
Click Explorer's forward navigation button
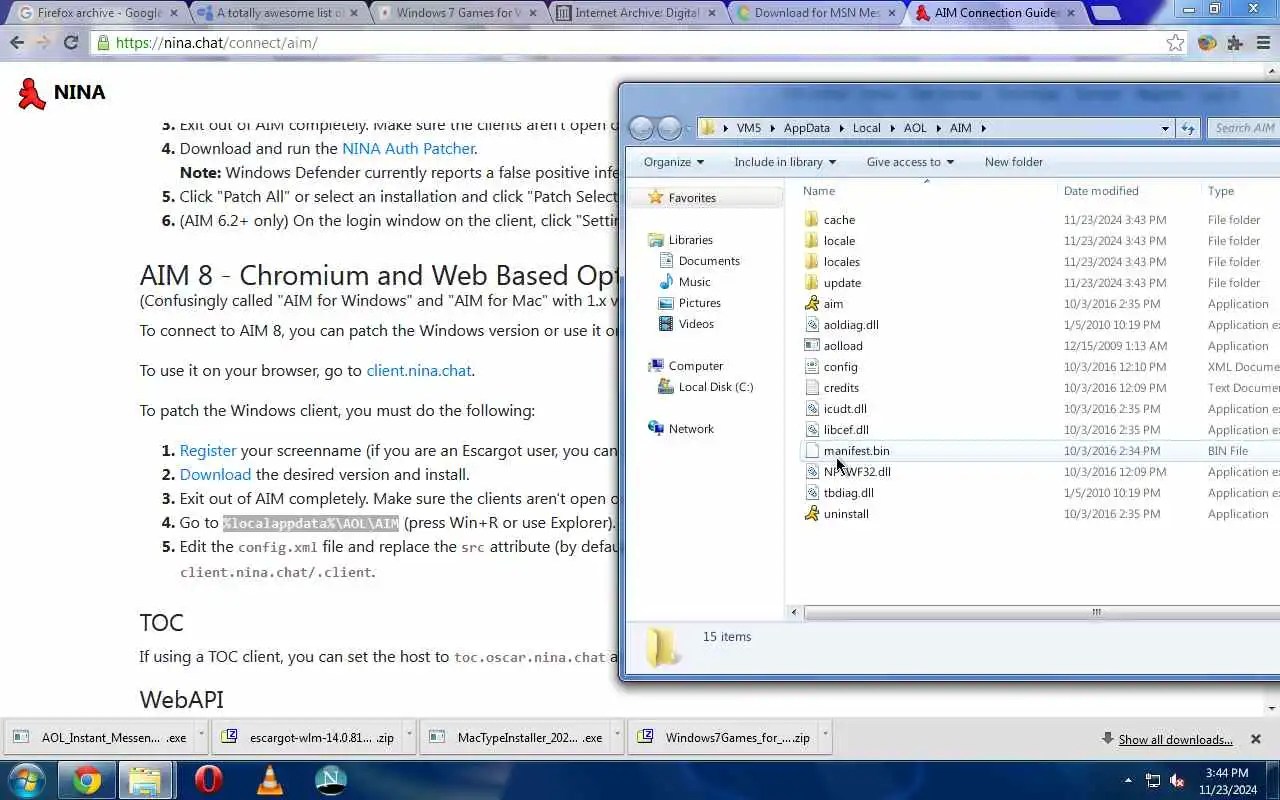tap(669, 128)
